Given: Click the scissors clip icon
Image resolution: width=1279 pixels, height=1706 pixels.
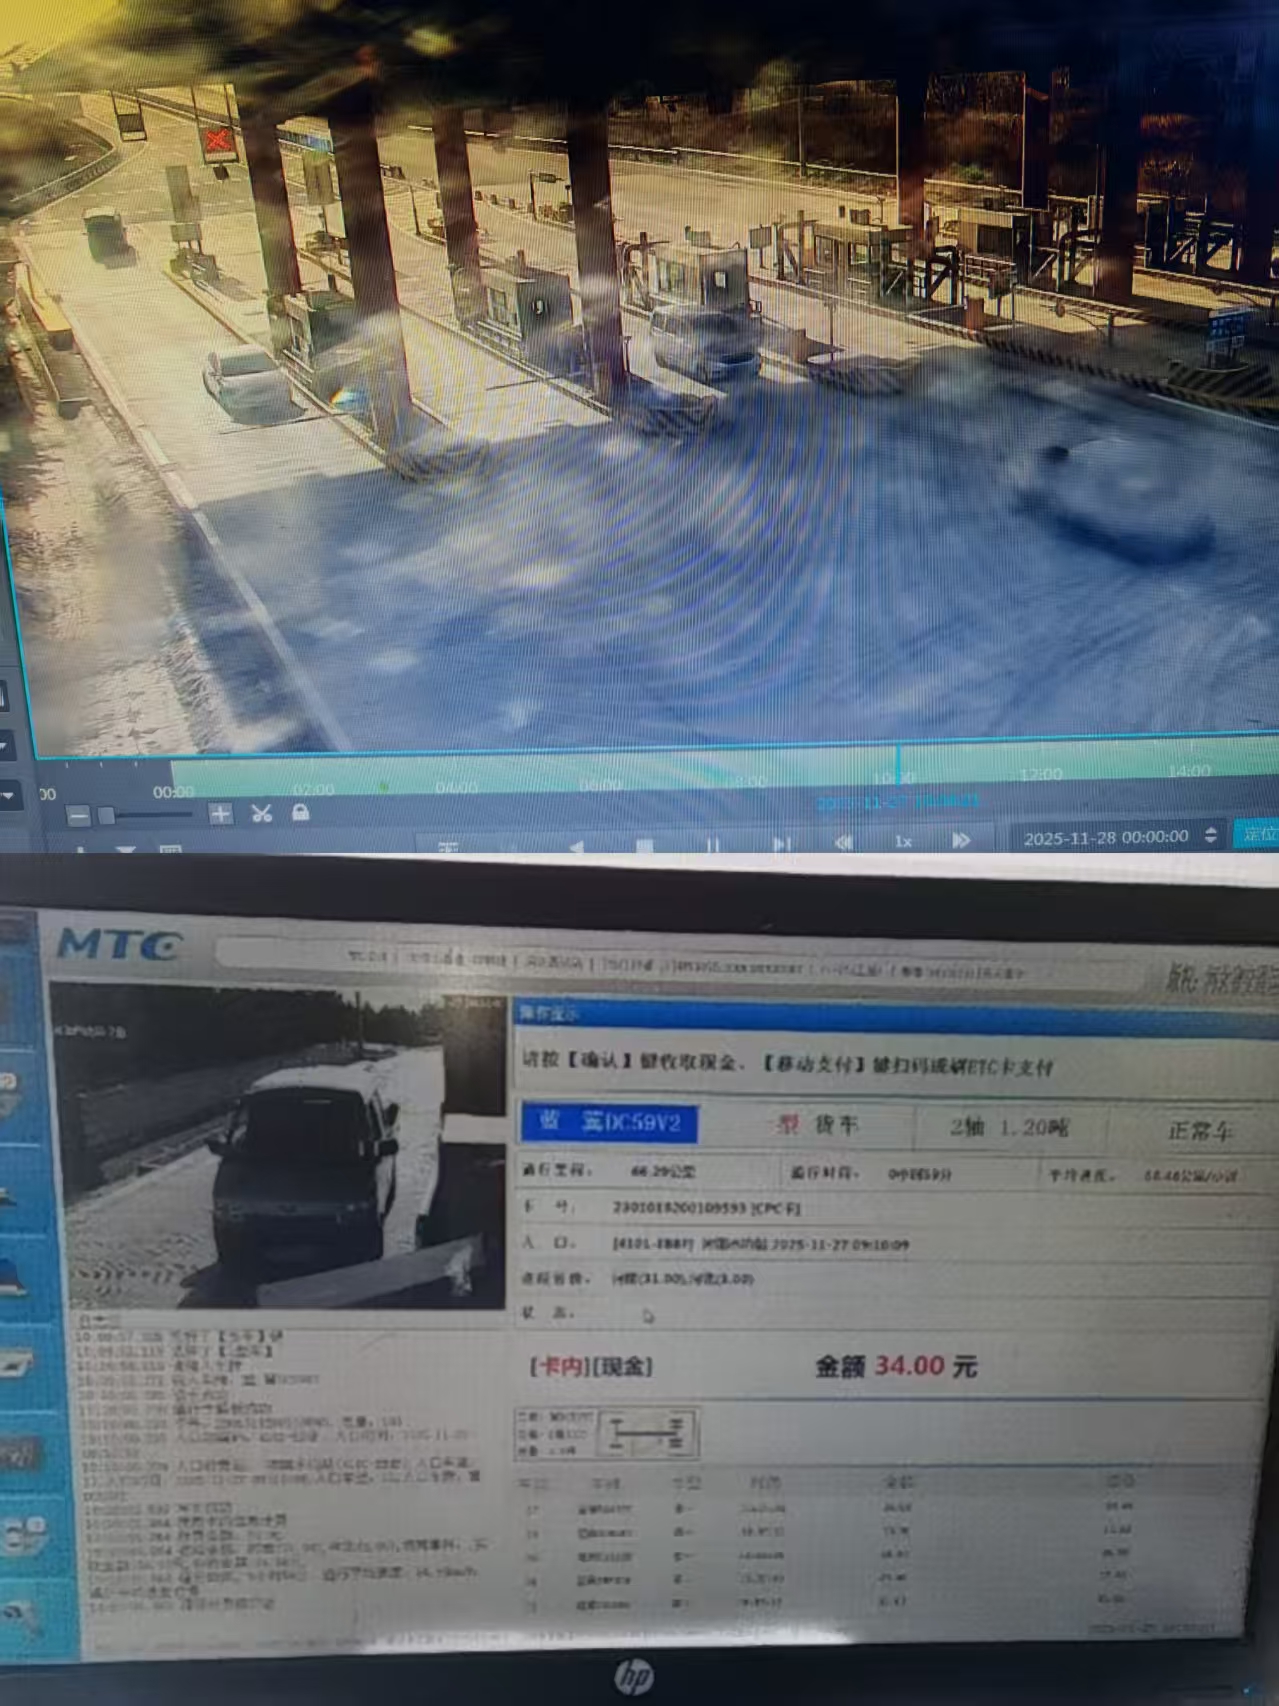Looking at the screenshot, I should point(261,814).
